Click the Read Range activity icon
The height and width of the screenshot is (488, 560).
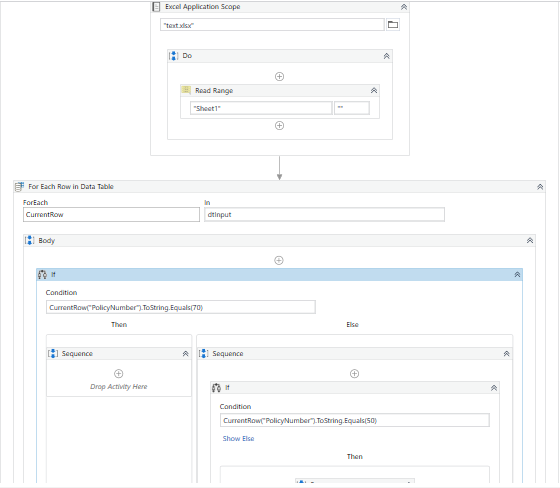(x=186, y=90)
